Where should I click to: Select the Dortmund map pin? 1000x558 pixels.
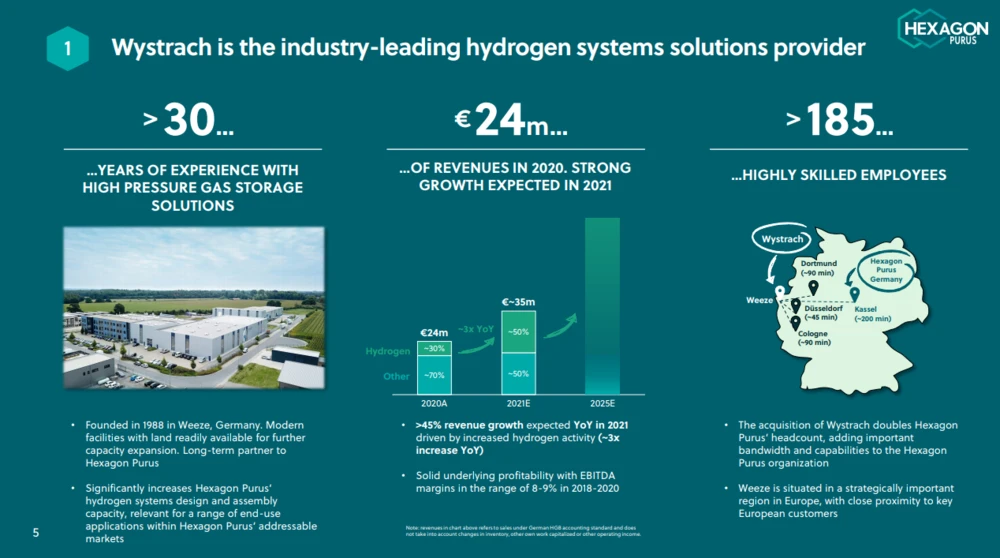813,287
